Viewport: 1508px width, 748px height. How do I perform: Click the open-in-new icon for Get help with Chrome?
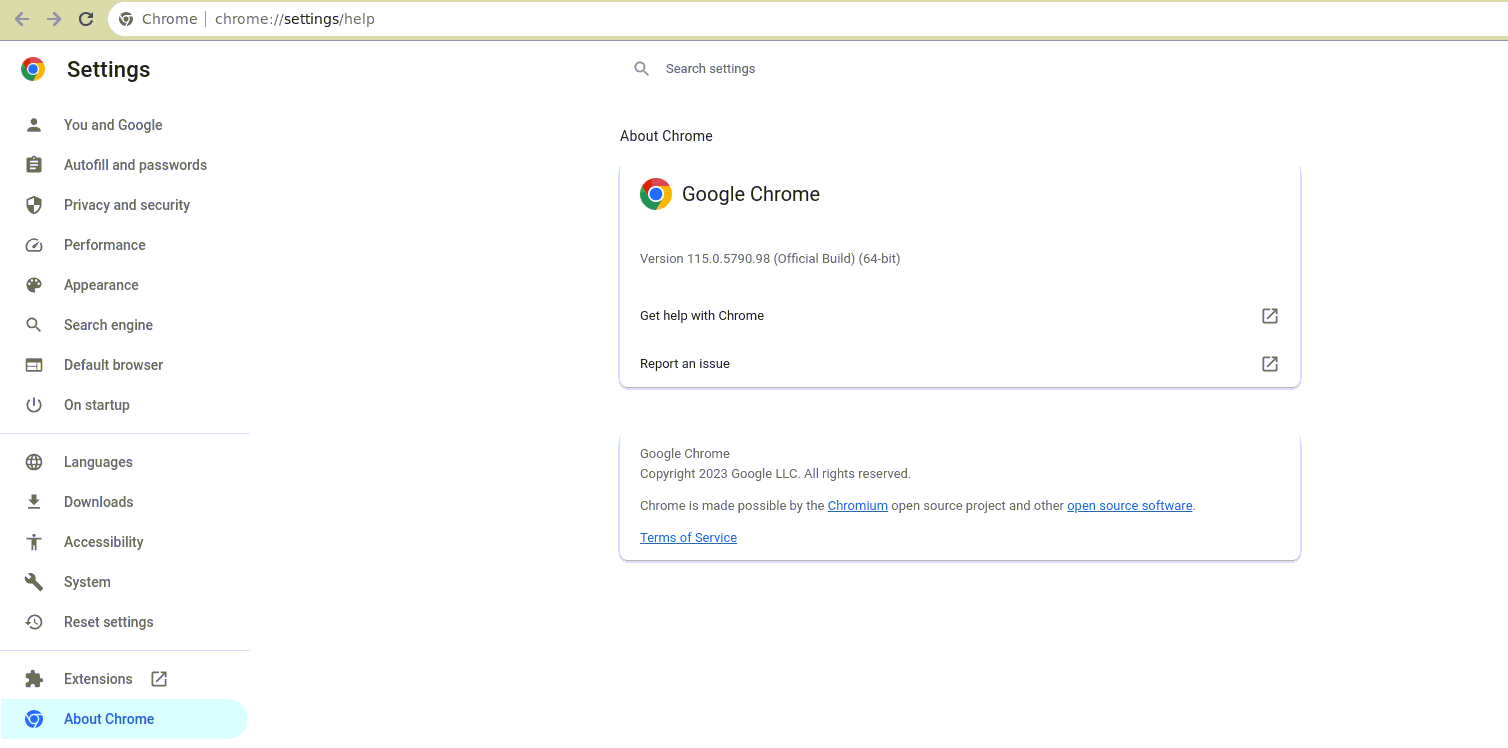(x=1270, y=316)
